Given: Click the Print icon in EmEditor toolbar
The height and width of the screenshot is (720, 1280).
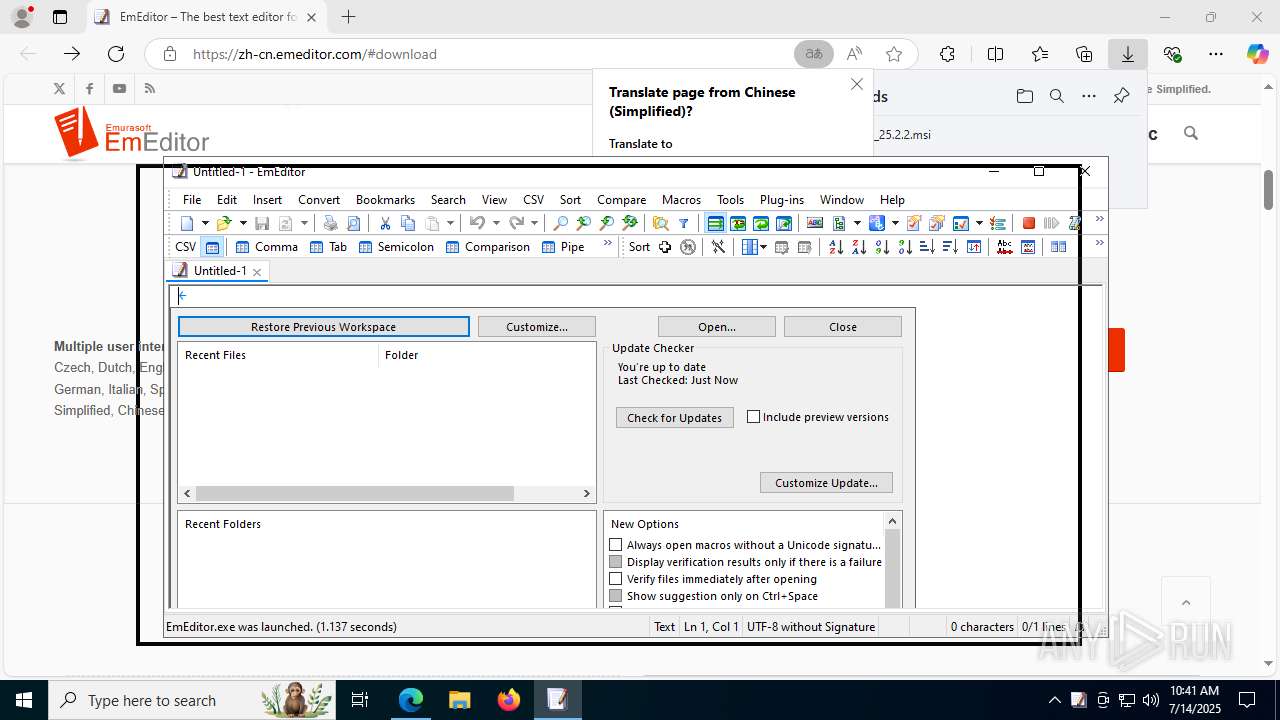Looking at the screenshot, I should pos(330,223).
